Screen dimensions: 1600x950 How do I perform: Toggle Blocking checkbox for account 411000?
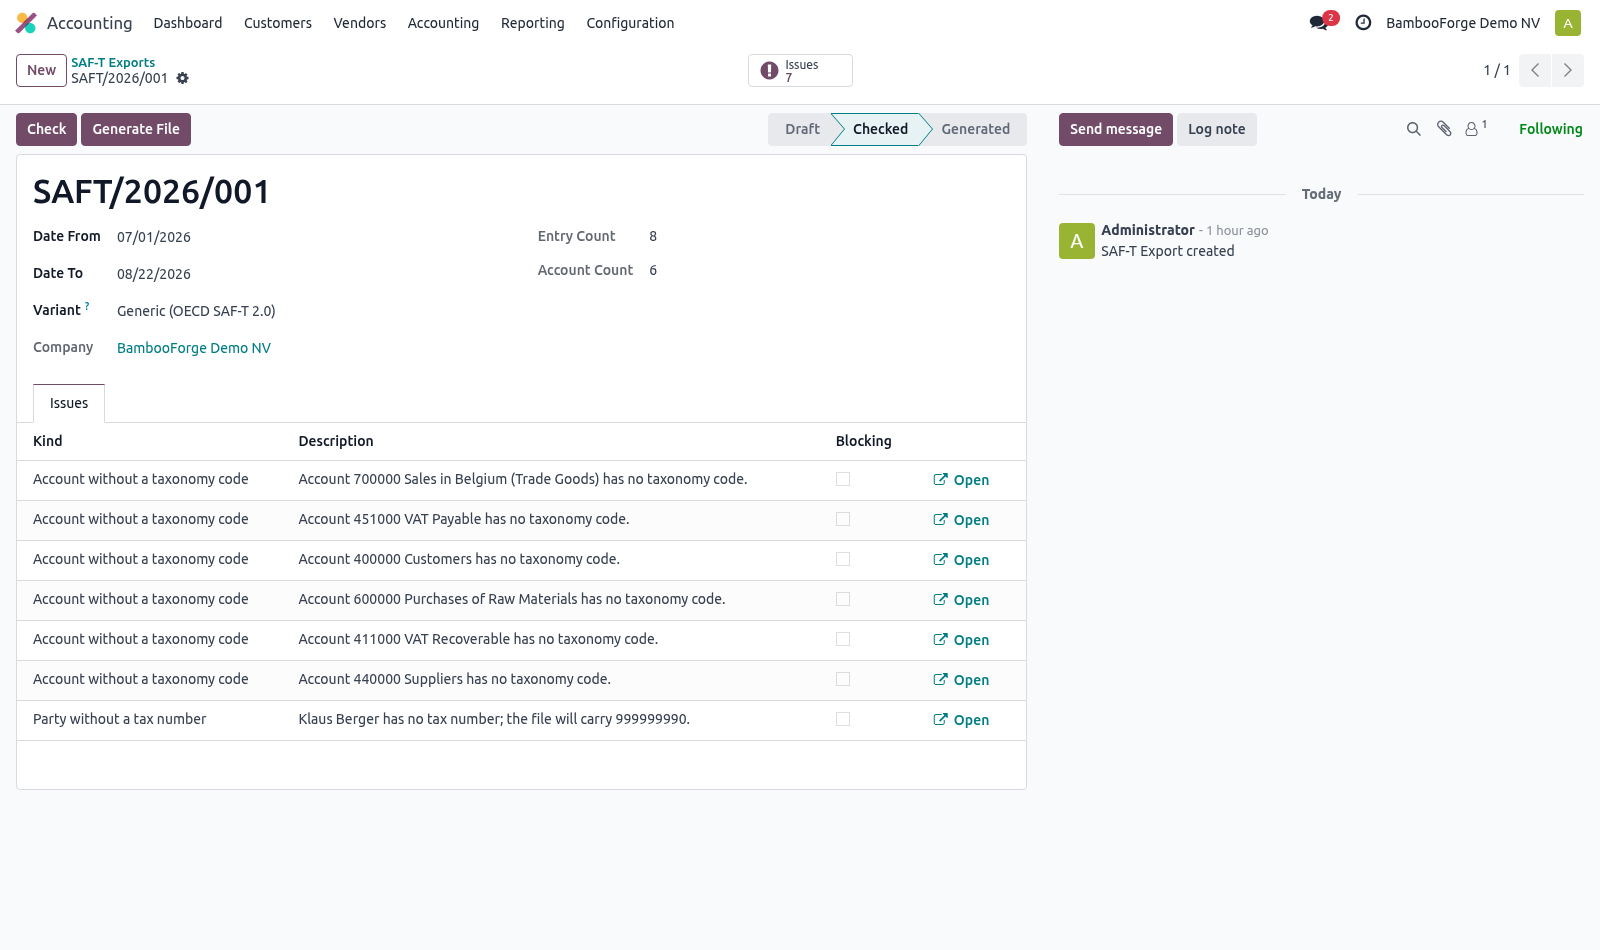pyautogui.click(x=843, y=639)
